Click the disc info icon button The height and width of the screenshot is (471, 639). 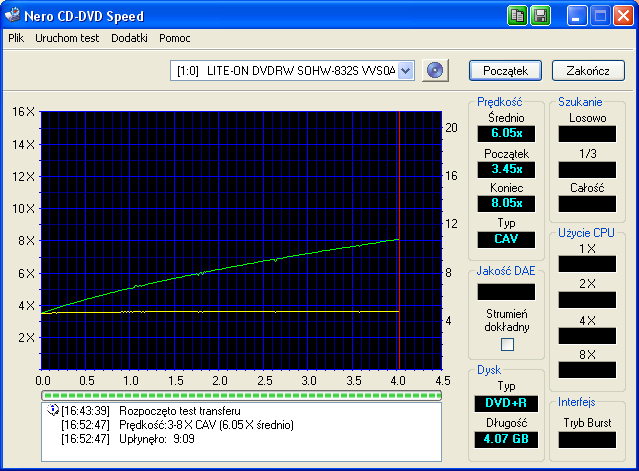(435, 70)
